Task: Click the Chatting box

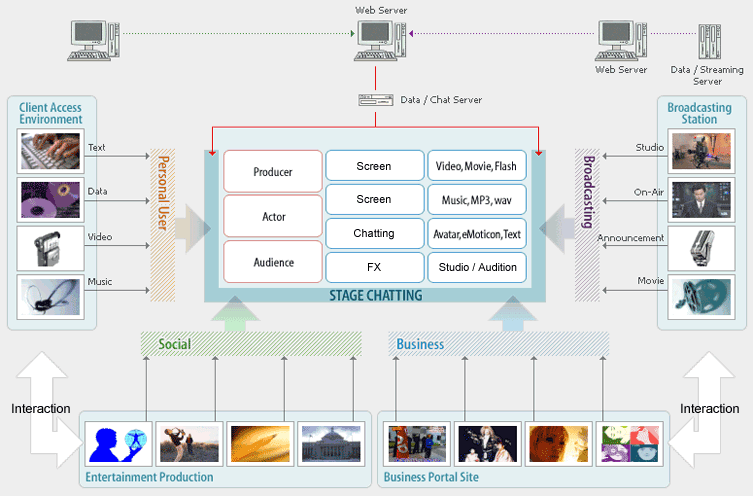Action: click(x=375, y=233)
